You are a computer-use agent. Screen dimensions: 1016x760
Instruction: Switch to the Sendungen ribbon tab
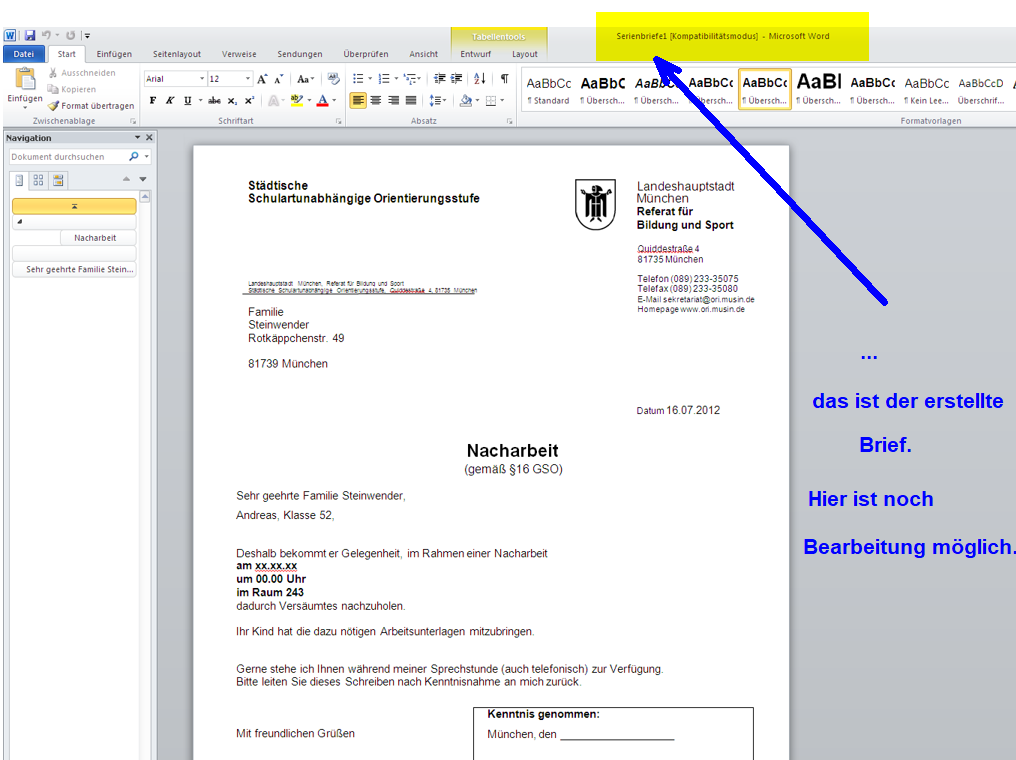[300, 54]
